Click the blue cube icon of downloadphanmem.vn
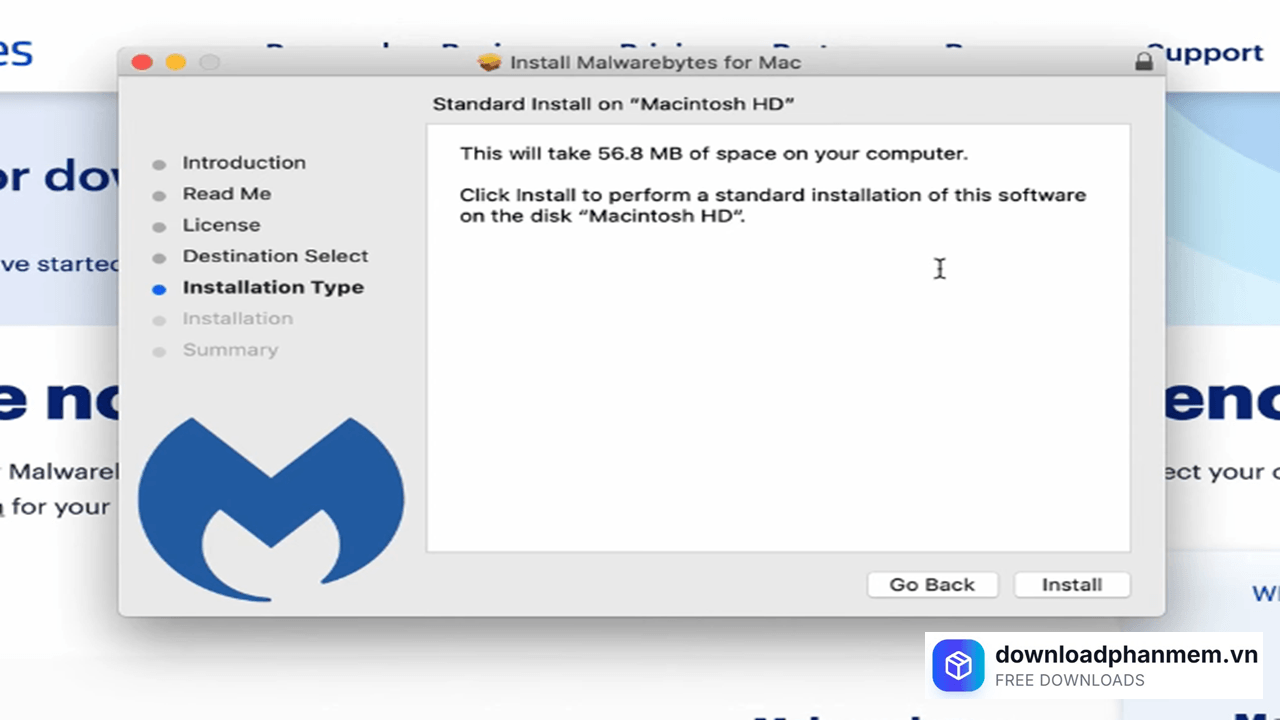1280x720 pixels. (958, 665)
